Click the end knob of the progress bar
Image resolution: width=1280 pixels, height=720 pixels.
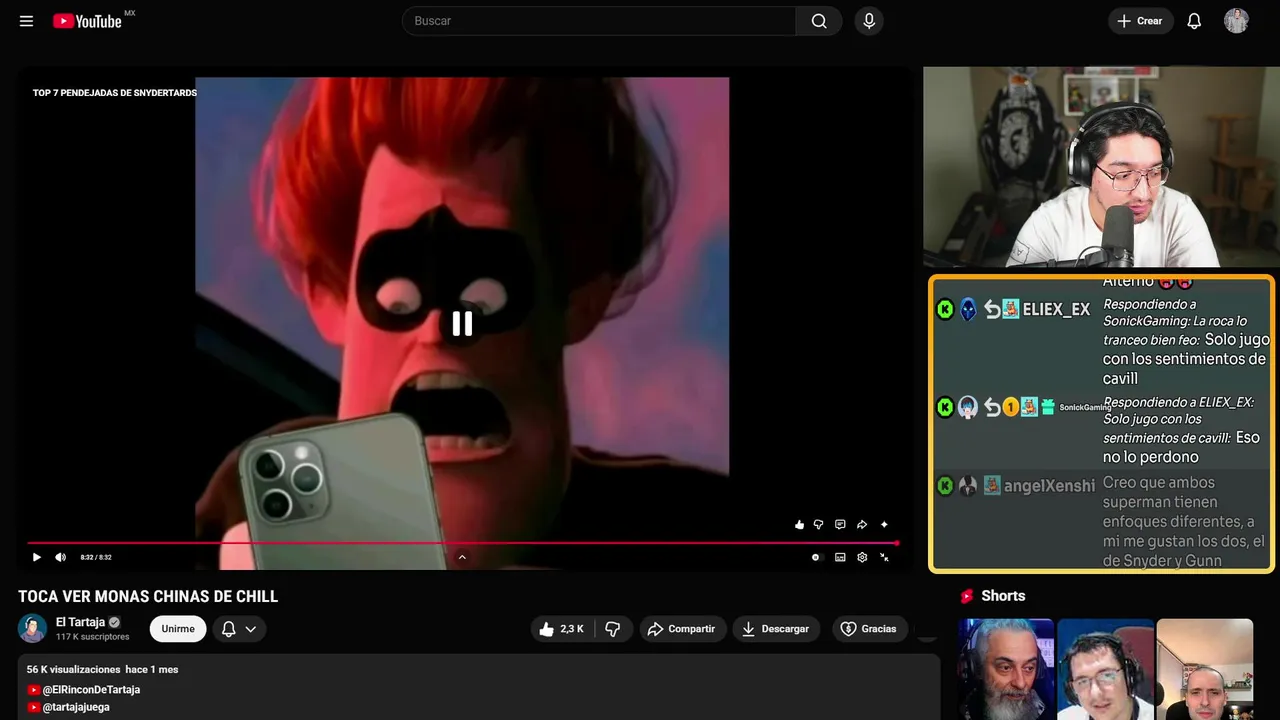pos(896,543)
